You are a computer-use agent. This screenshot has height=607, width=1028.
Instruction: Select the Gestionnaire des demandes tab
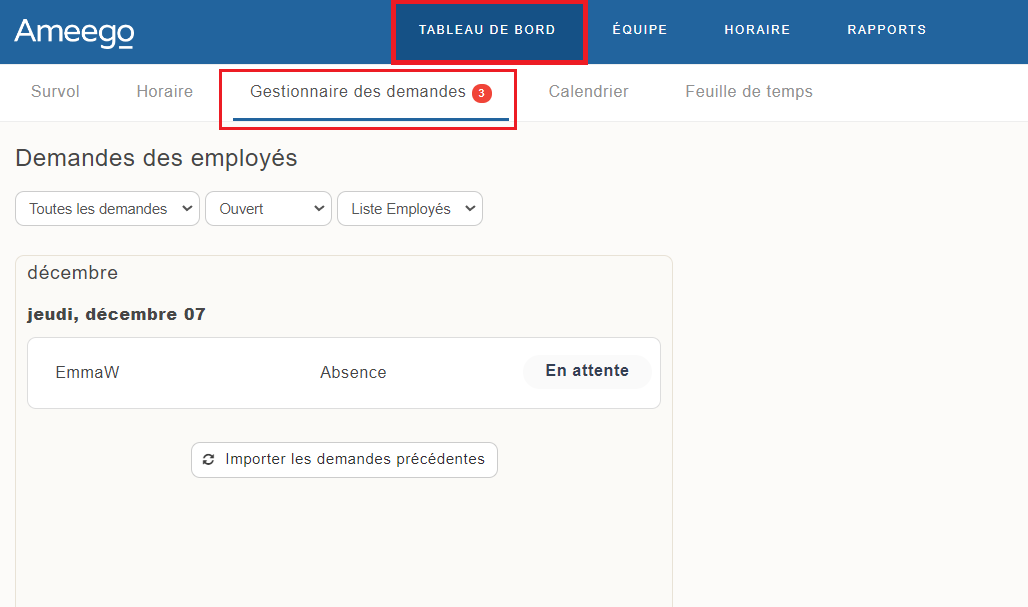(357, 92)
